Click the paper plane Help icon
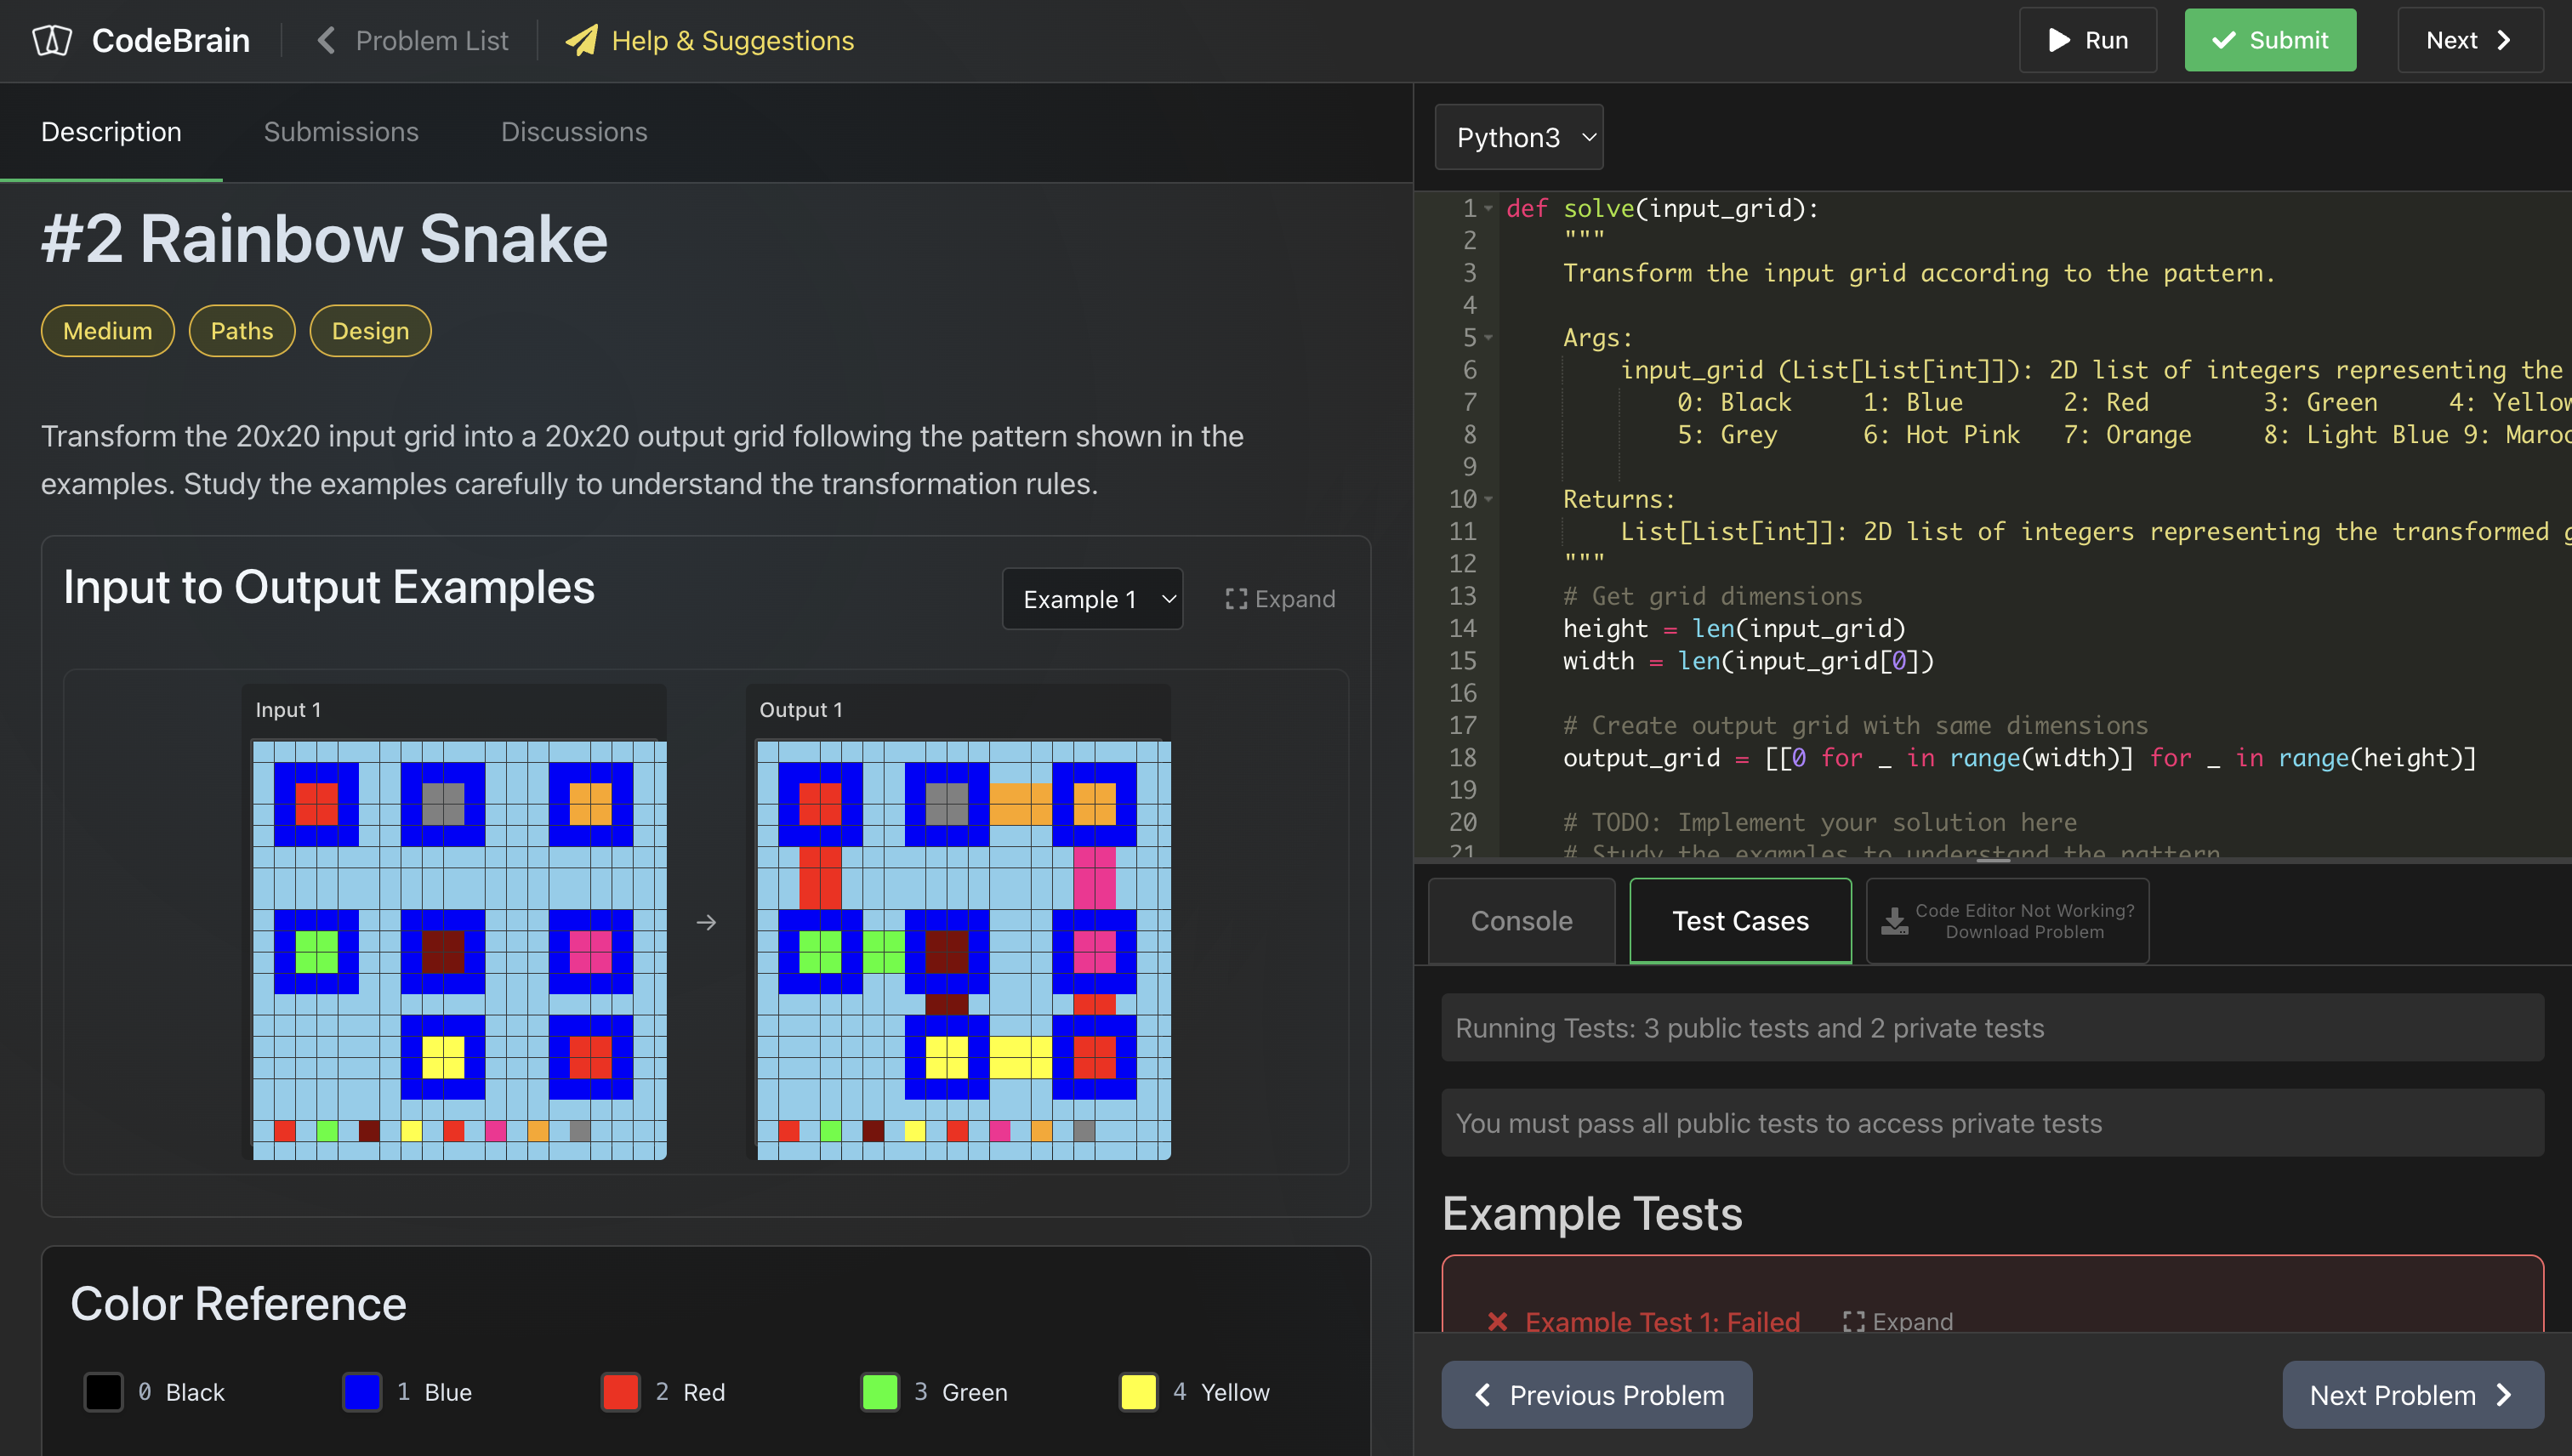2572x1456 pixels. click(581, 40)
